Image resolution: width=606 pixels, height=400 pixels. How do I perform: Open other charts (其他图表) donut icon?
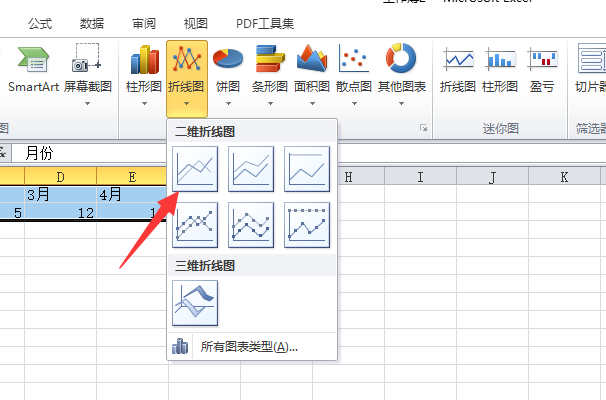[x=401, y=58]
